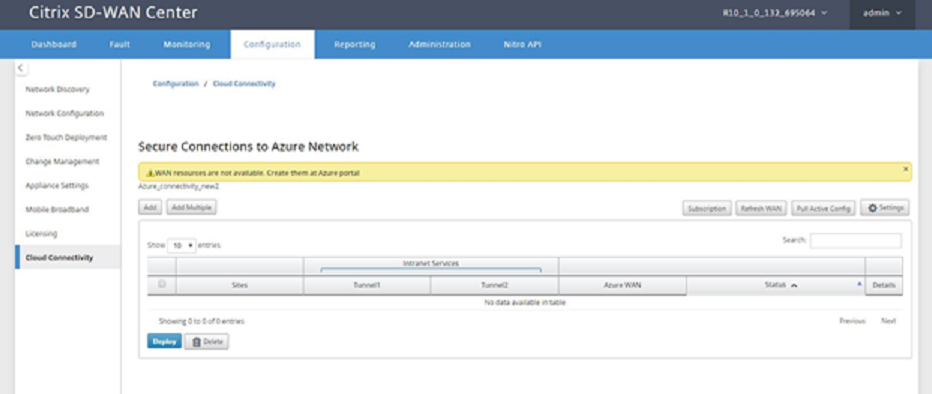This screenshot has width=932, height=394.
Task: Click the Details column header
Action: pos(884,285)
